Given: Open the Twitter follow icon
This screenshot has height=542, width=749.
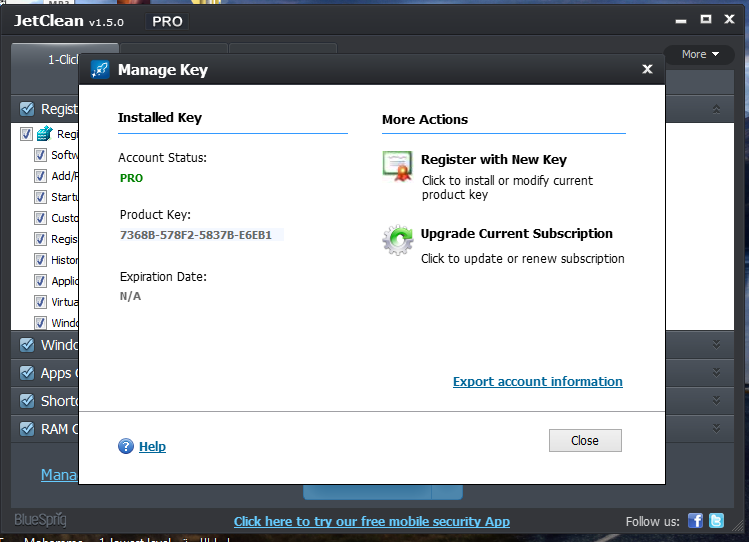Looking at the screenshot, I should click(717, 521).
